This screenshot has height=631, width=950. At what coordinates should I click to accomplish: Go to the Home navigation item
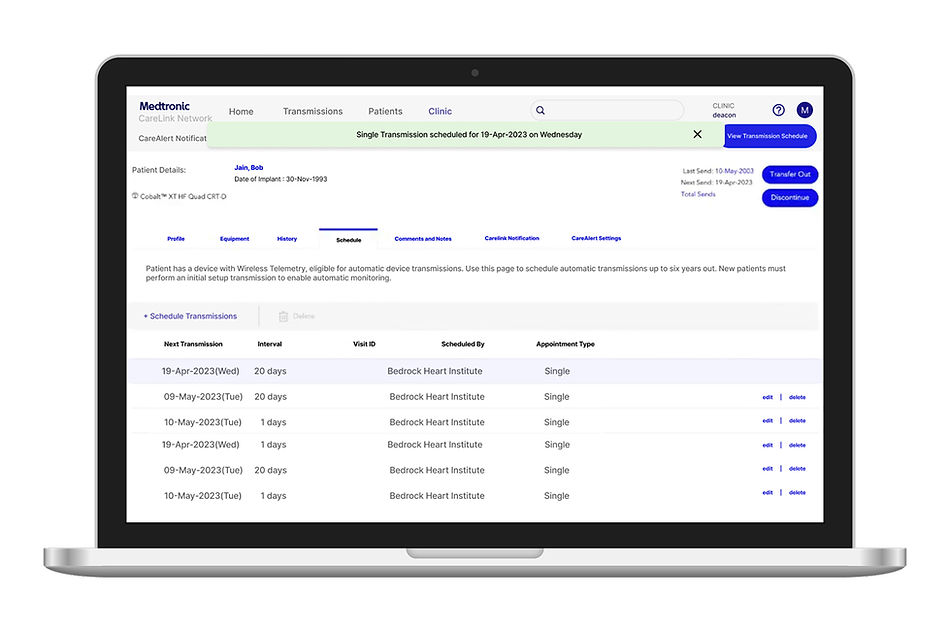[241, 112]
